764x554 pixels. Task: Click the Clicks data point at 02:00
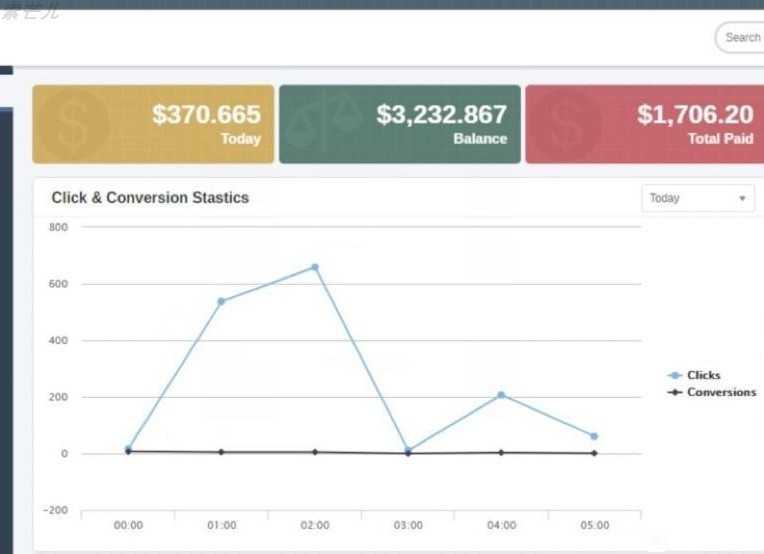pos(315,267)
